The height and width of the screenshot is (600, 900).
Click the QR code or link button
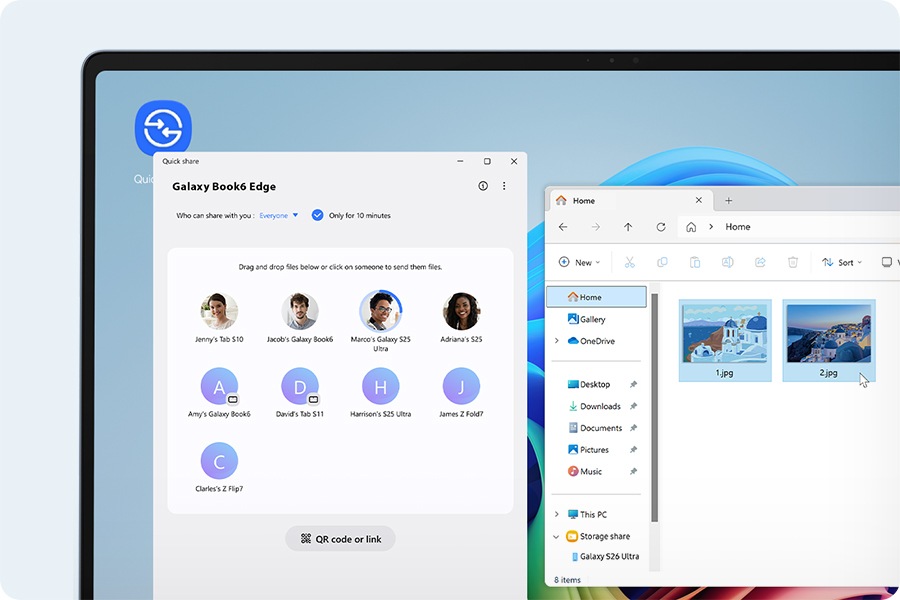pyautogui.click(x=340, y=539)
